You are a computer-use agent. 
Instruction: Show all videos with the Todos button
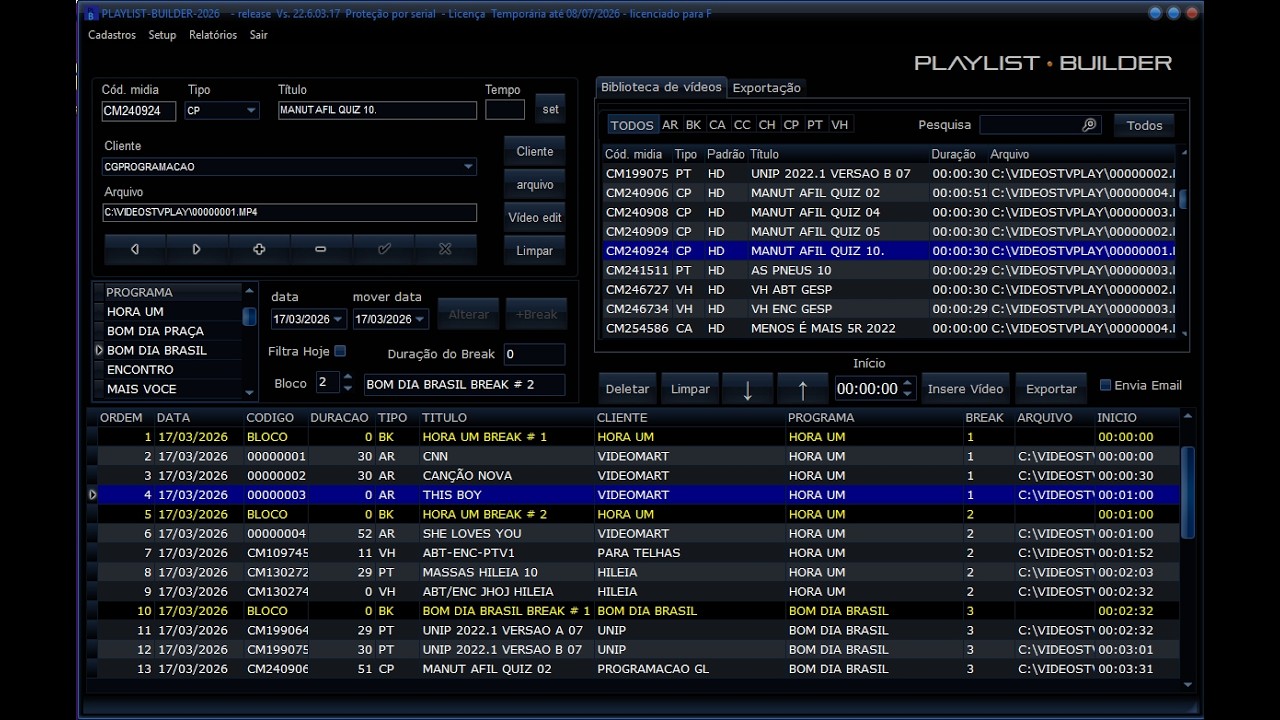[x=1144, y=125]
